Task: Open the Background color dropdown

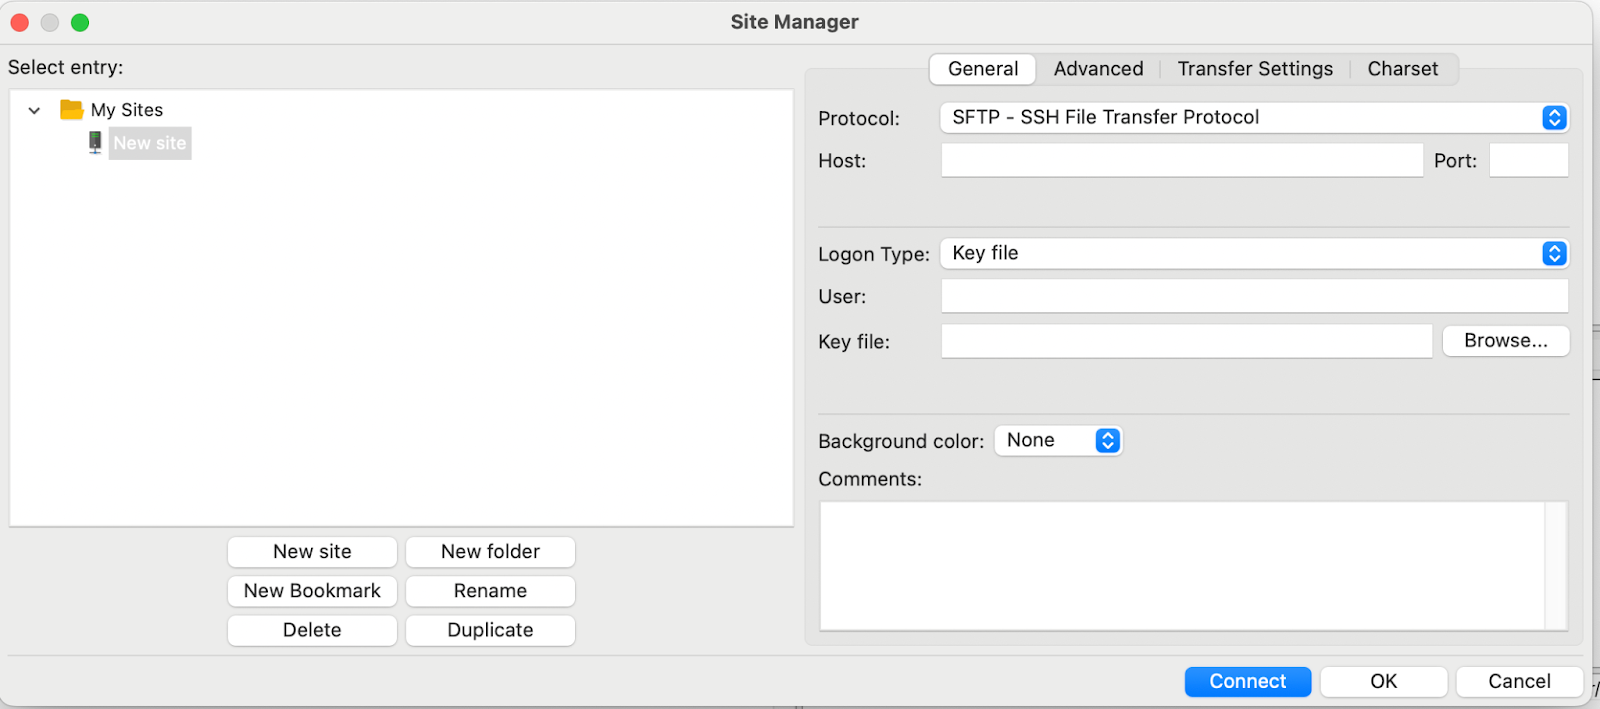Action: click(1058, 440)
